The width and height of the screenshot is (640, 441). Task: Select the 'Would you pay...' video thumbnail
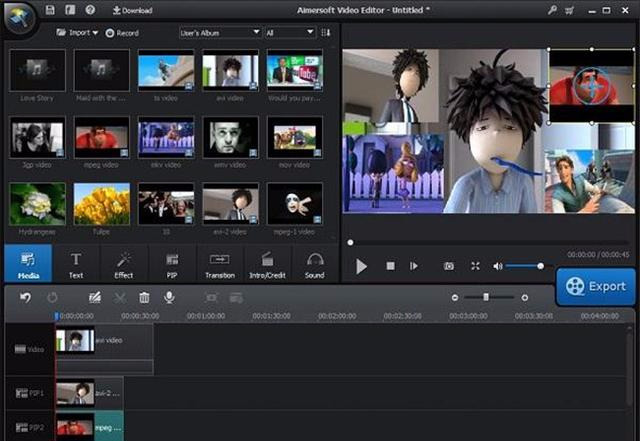tap(295, 70)
